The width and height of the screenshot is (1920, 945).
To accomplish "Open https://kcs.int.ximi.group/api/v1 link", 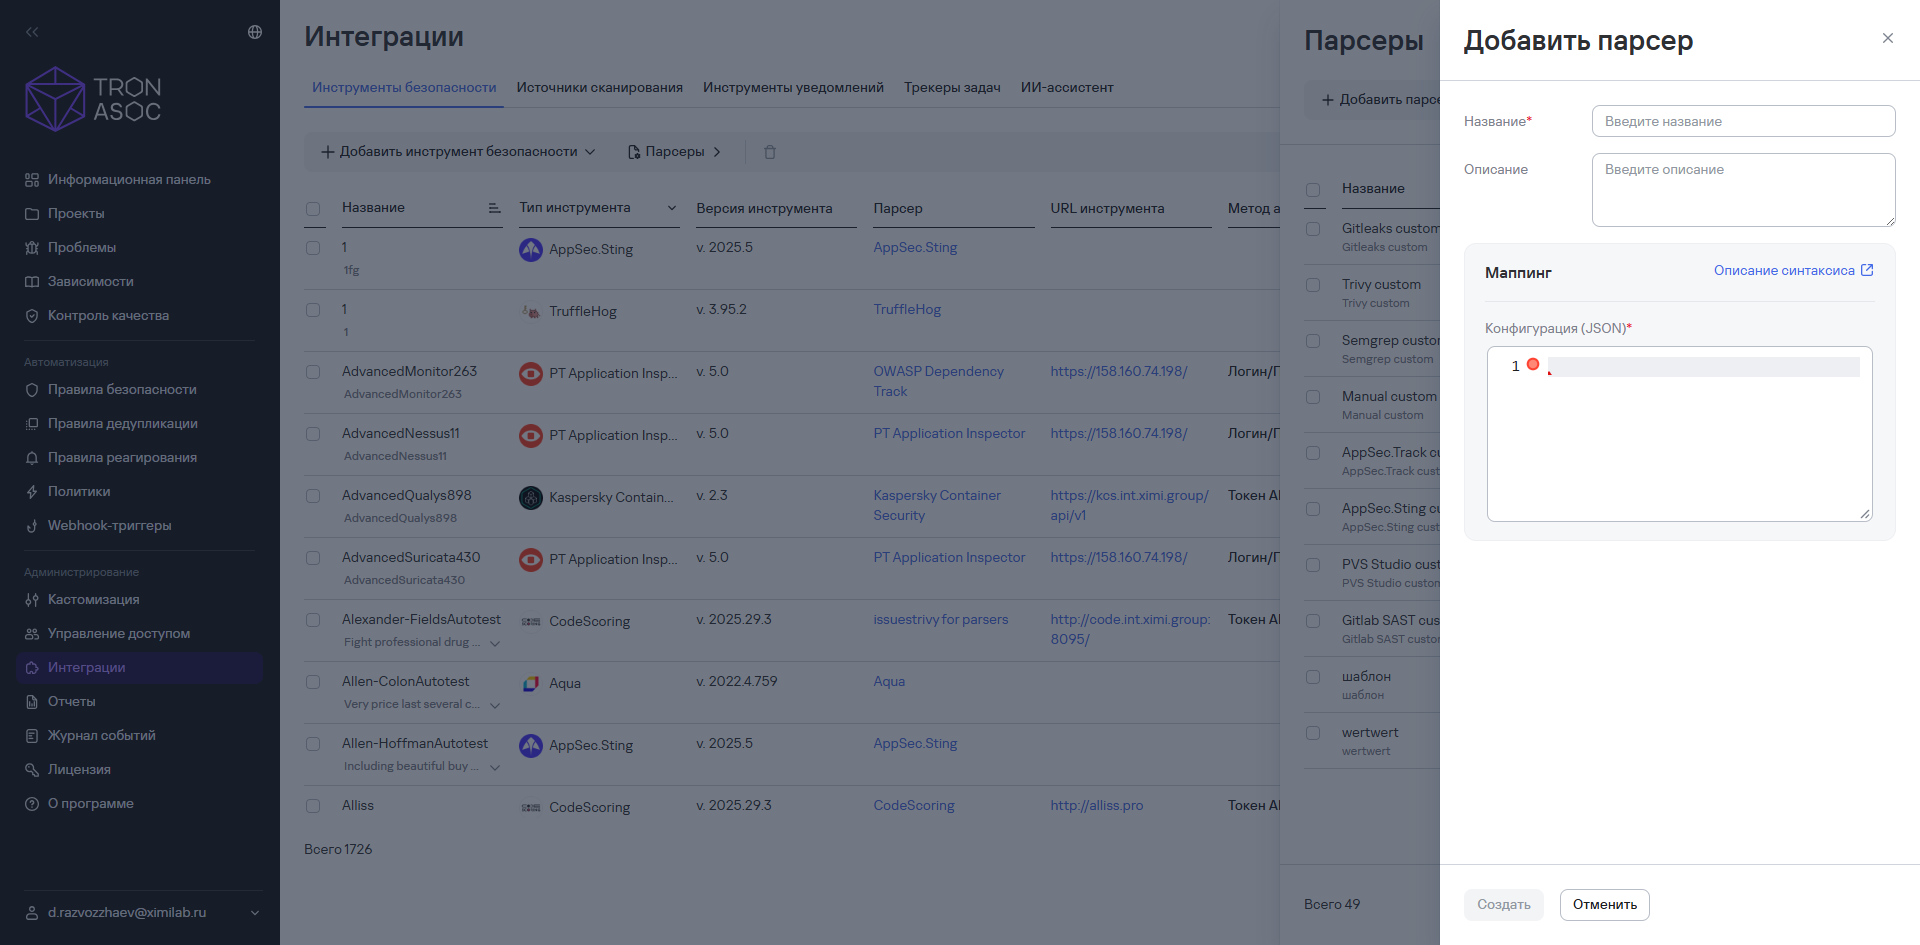I will tap(1129, 505).
